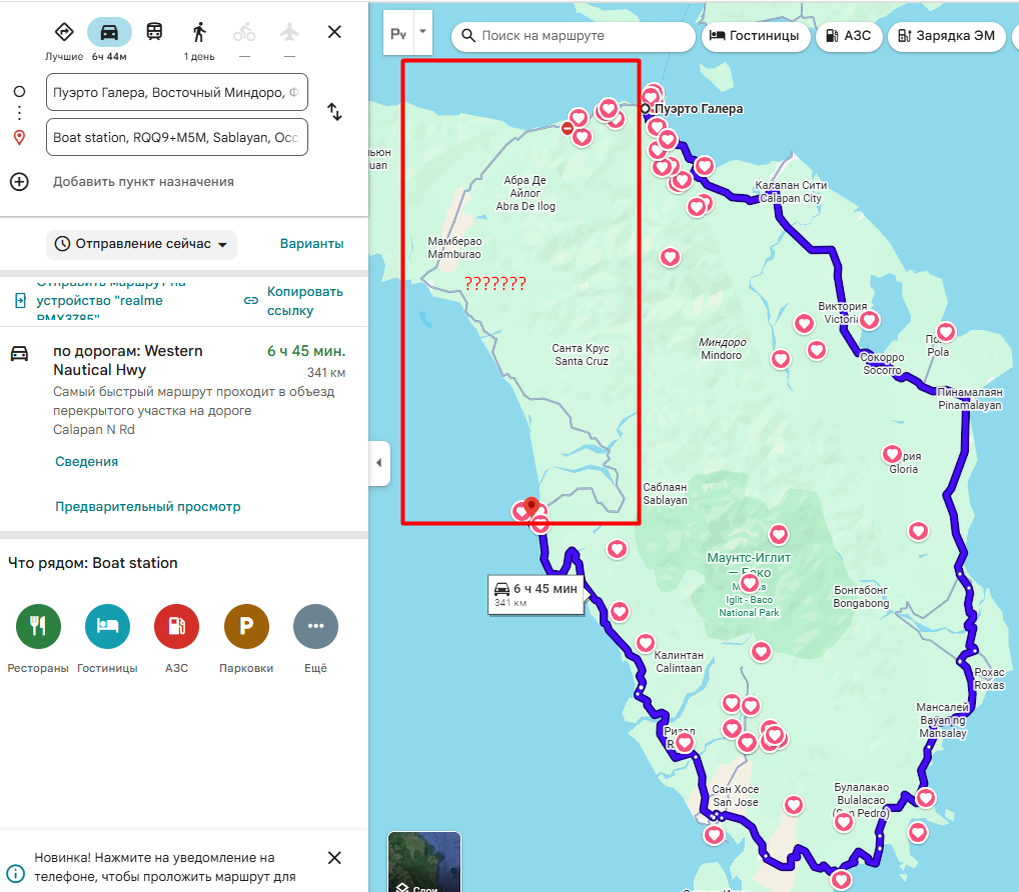Click the Абра Де Айлог map label
This screenshot has width=1019, height=892.
(x=525, y=193)
